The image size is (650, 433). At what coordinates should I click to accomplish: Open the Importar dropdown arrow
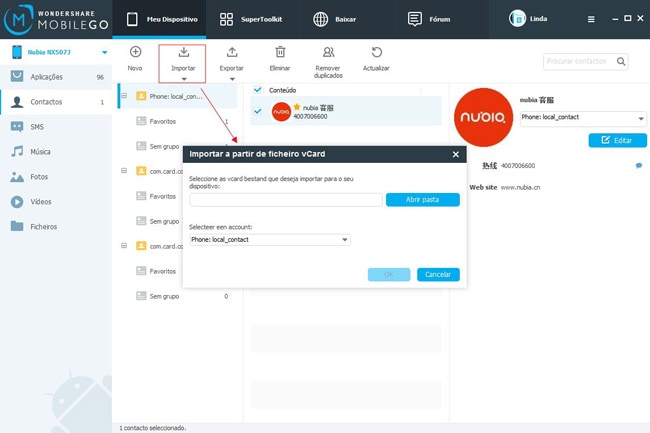pyautogui.click(x=184, y=79)
